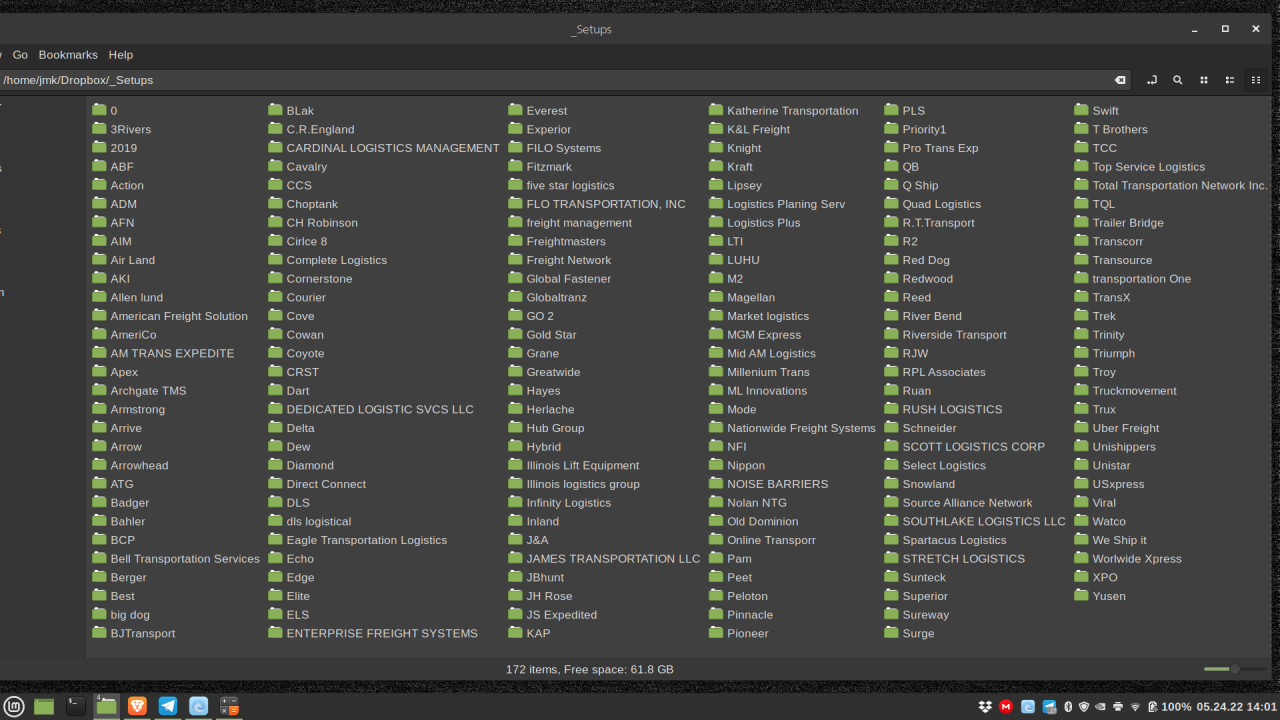
Task: Click the red MEGA tray icon
Action: point(1007,707)
